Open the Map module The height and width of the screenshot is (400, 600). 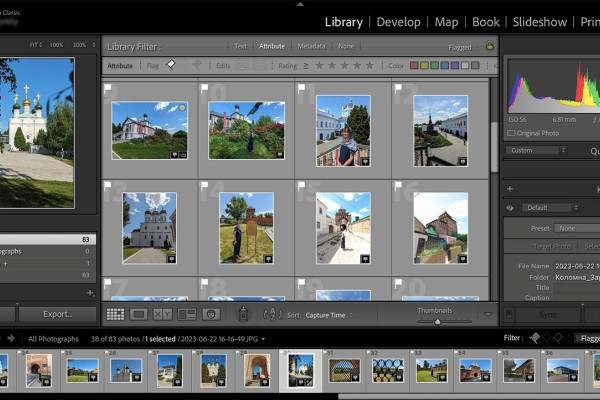point(446,22)
